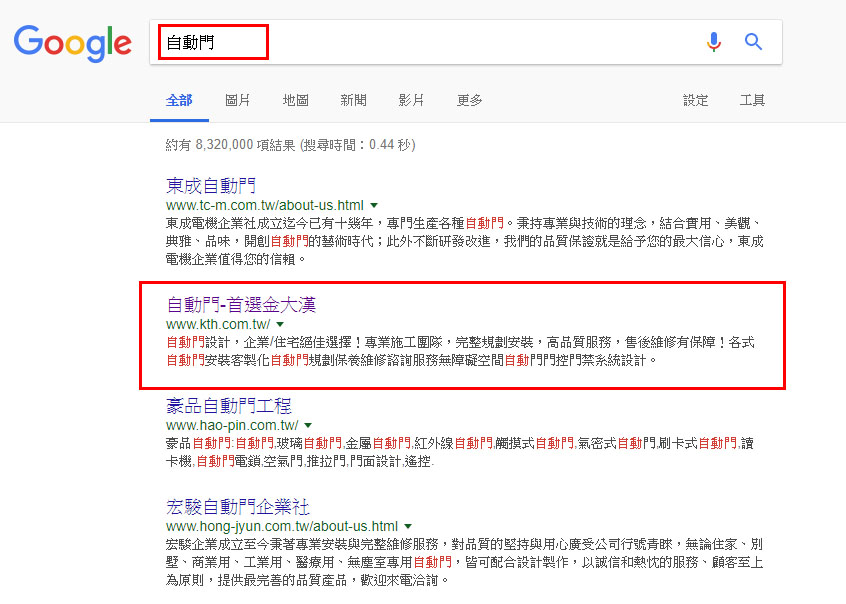This screenshot has height=604, width=846.
Task: Click the Google logo
Action: coord(73,43)
